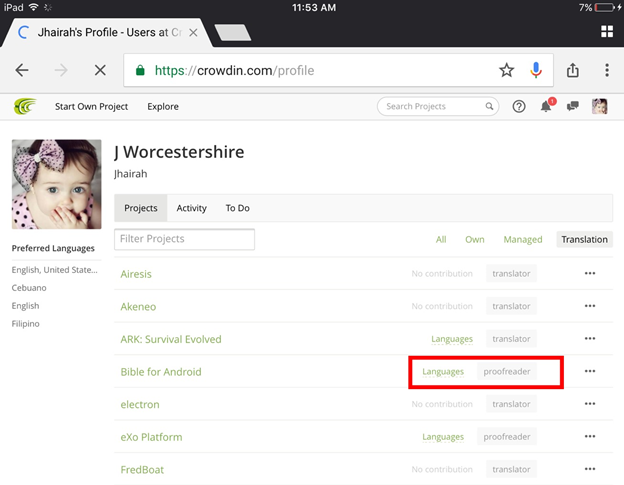Open the help question mark icon
This screenshot has width=624, height=485.
[x=519, y=106]
